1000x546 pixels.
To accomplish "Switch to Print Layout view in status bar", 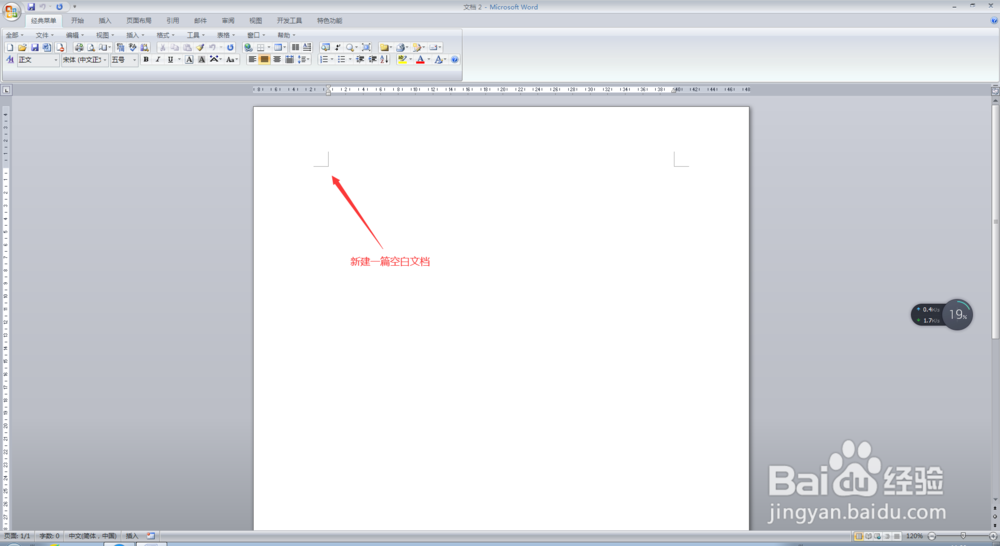I will 858,536.
